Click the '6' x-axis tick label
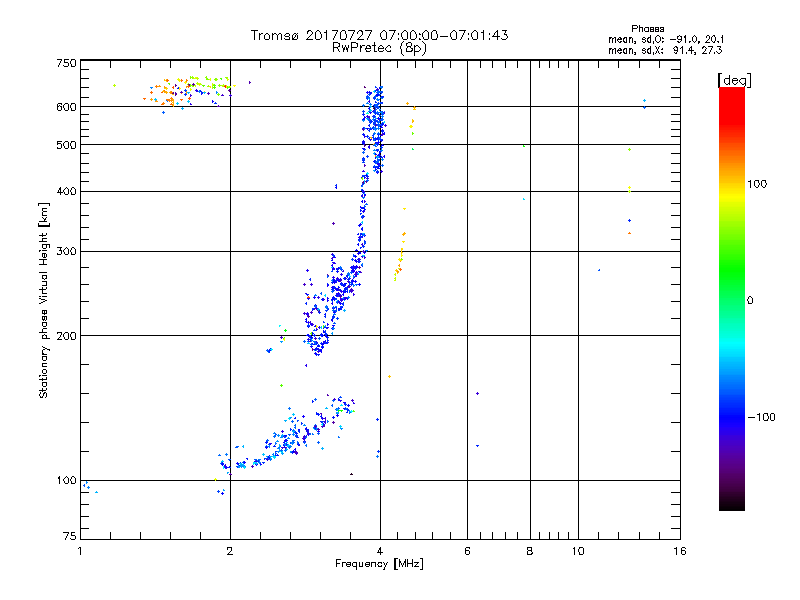The height and width of the screenshot is (600, 800). [x=467, y=551]
